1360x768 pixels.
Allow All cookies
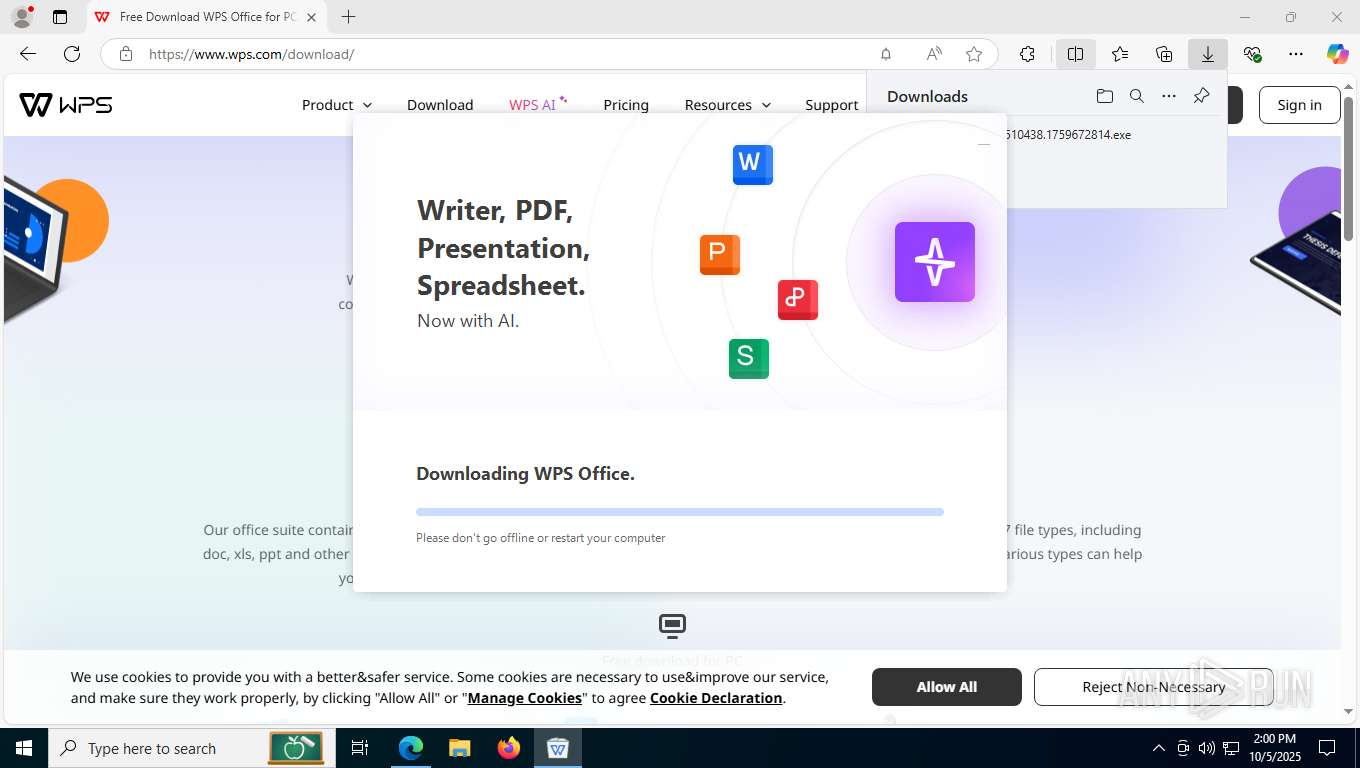click(x=946, y=687)
